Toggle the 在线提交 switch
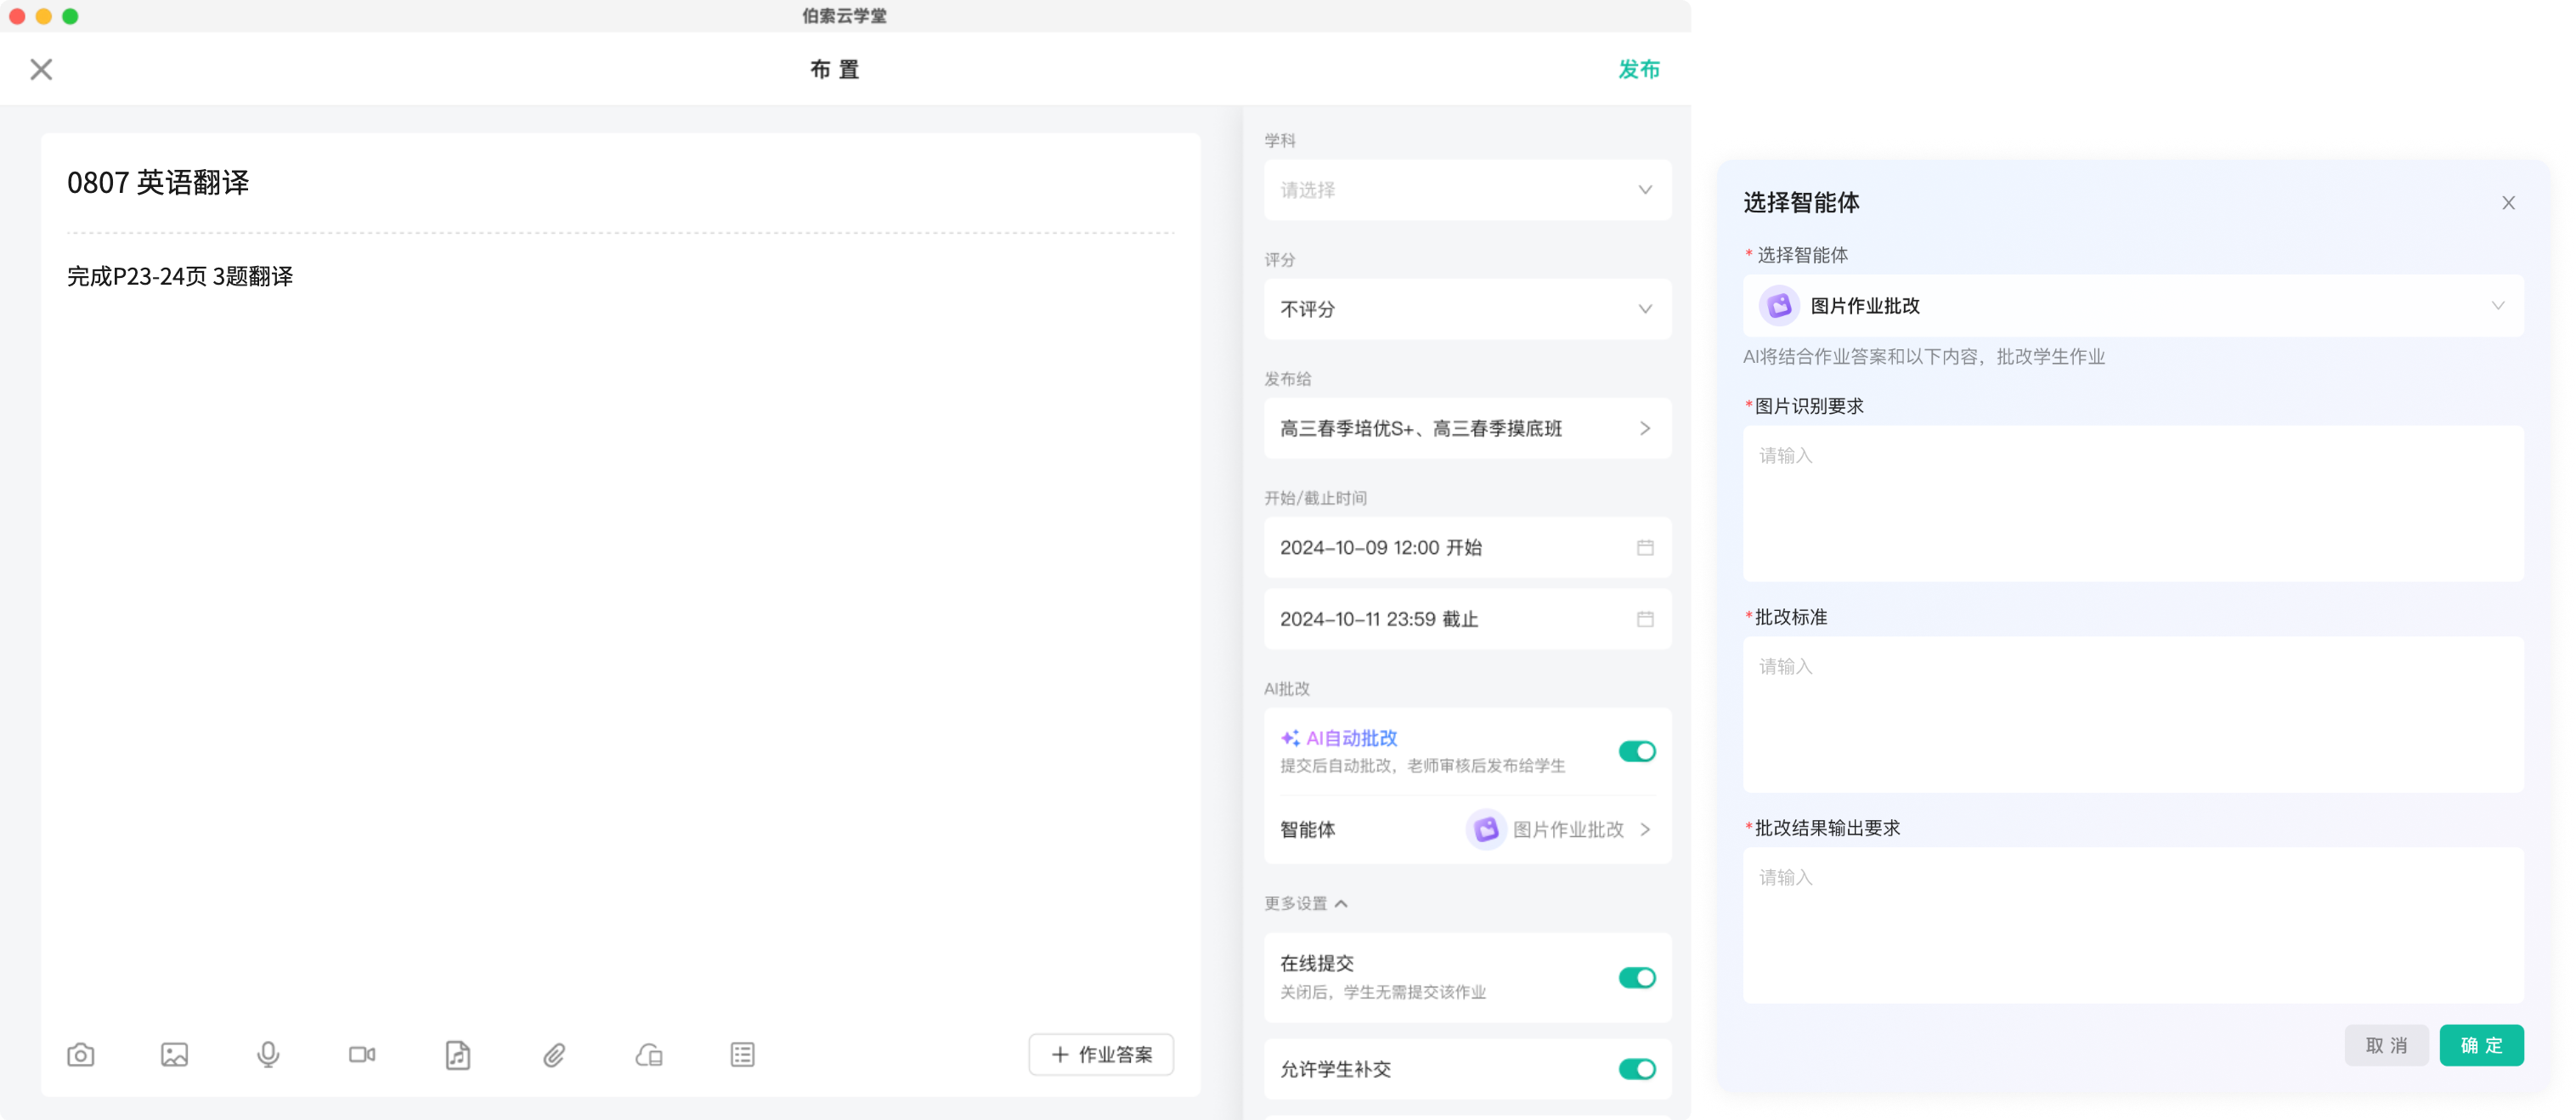 (1637, 977)
